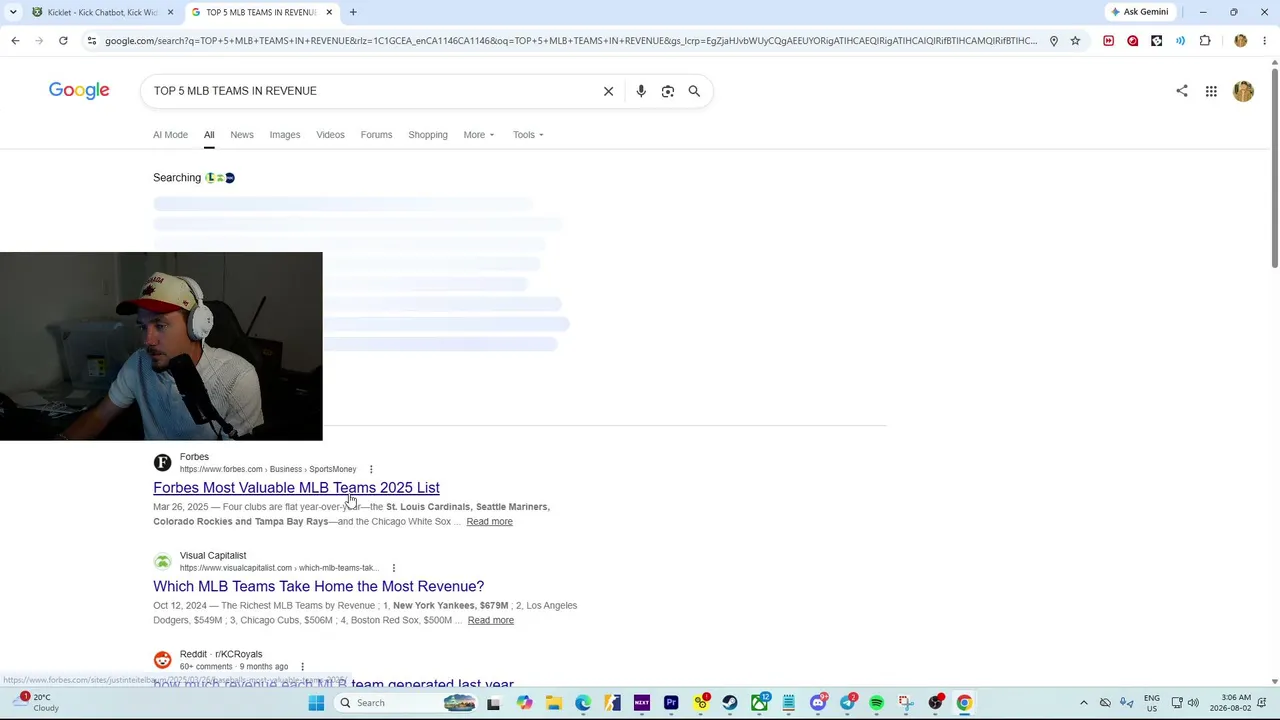The width and height of the screenshot is (1280, 720).
Task: Switch to the Forums results tab
Action: (376, 135)
